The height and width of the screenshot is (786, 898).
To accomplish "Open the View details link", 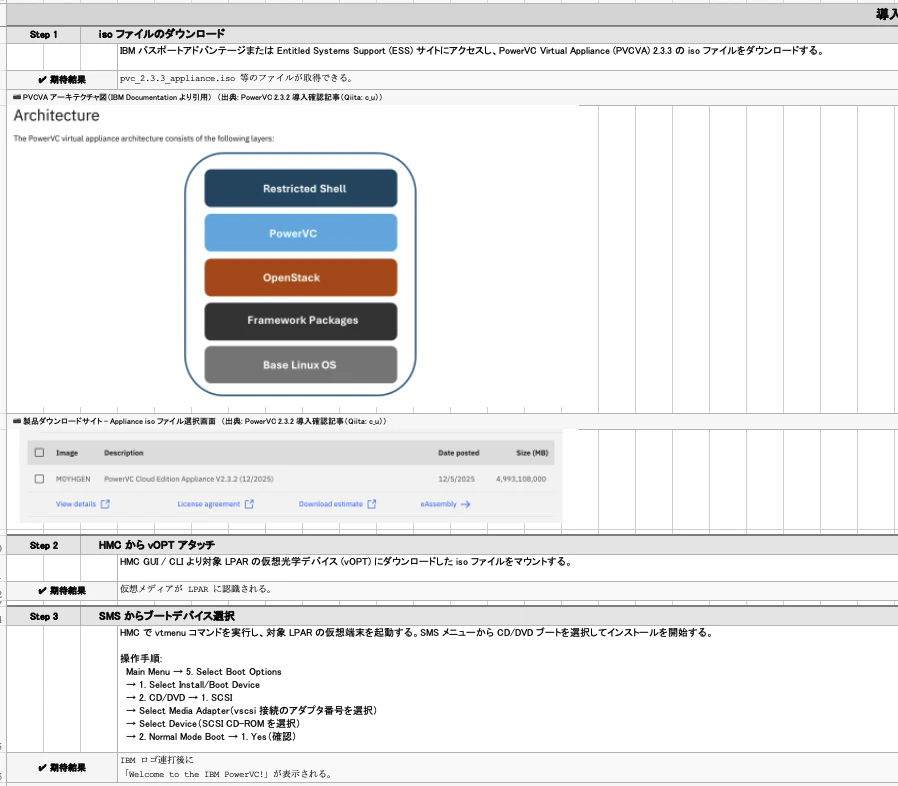I will (x=76, y=504).
